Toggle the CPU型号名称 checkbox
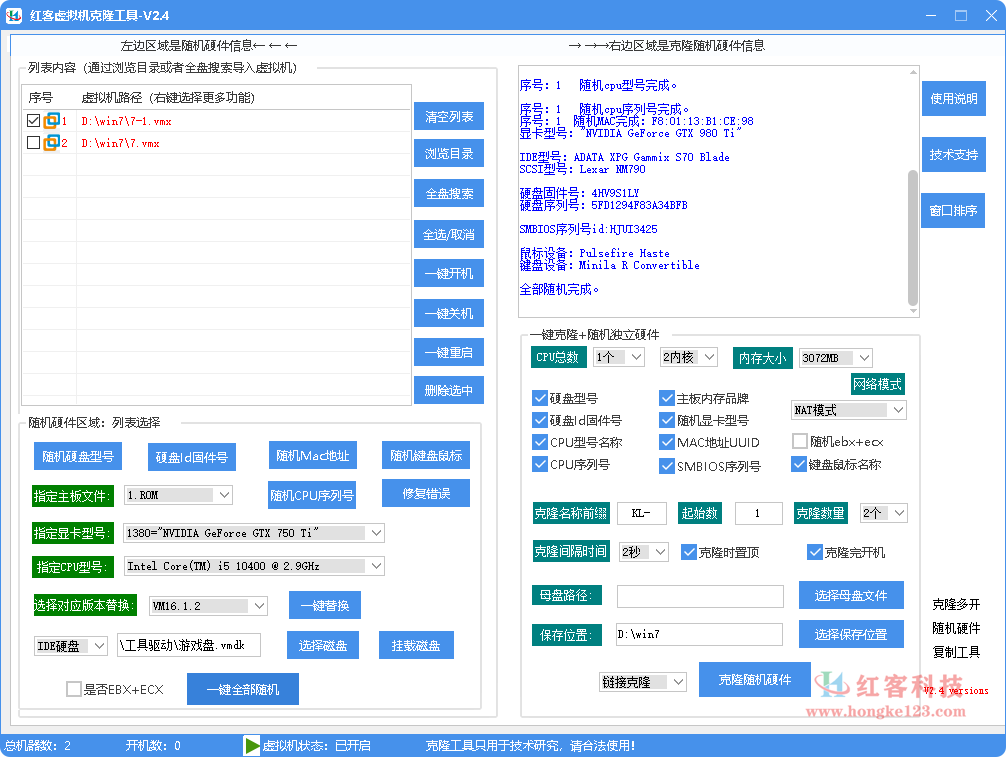Image resolution: width=1006 pixels, height=757 pixels. (x=540, y=442)
